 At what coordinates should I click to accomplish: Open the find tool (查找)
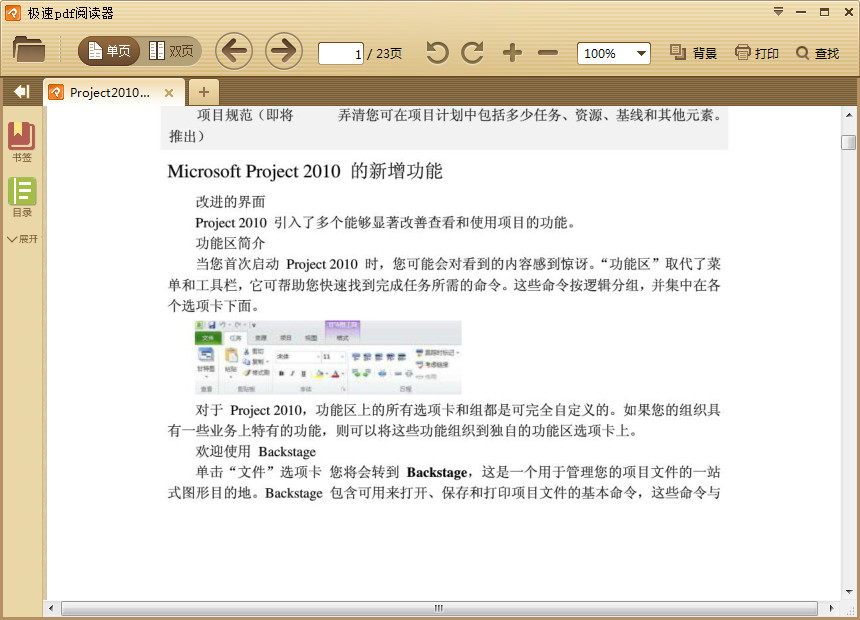(817, 53)
